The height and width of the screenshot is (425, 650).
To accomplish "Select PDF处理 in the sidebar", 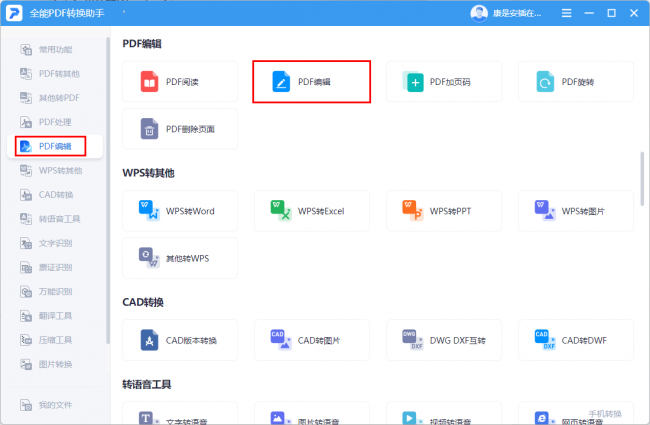I will pos(55,122).
